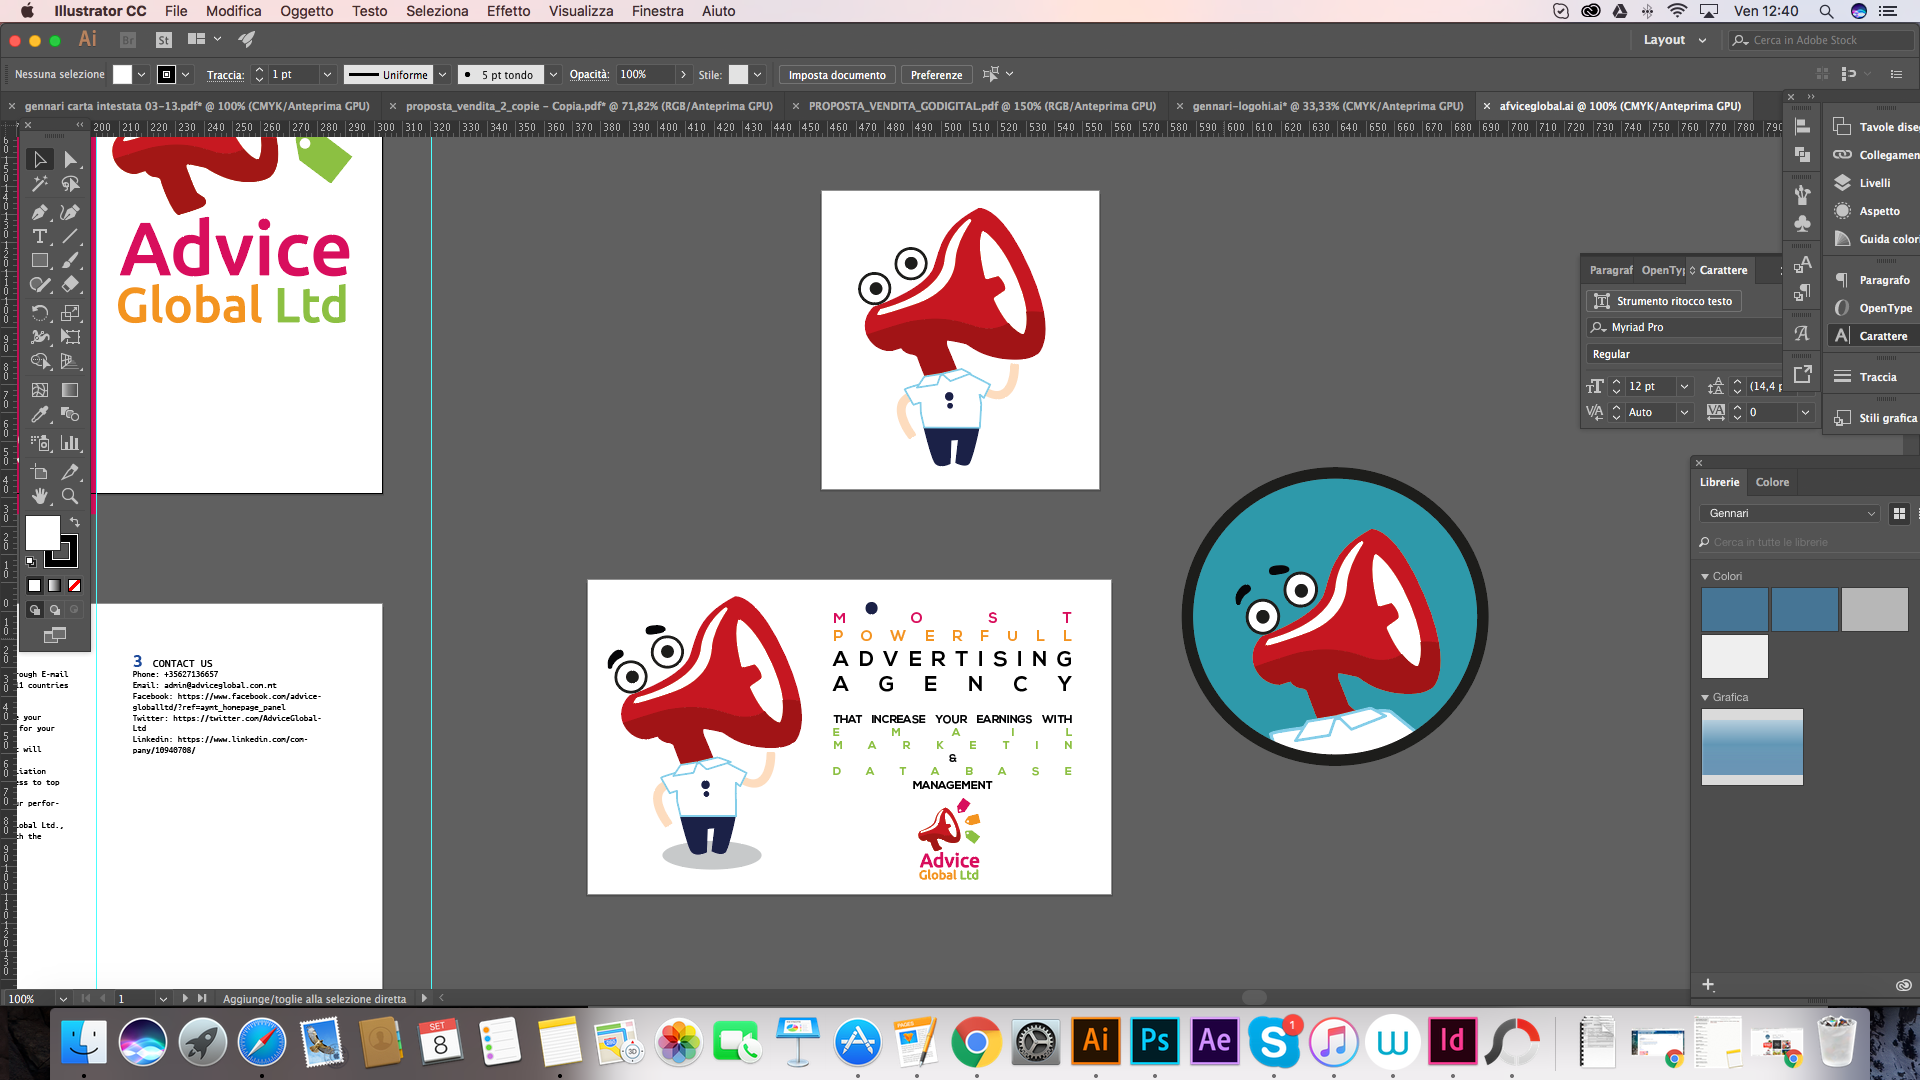The width and height of the screenshot is (1920, 1080).
Task: Enable Draw Normal mode
Action: pyautogui.click(x=35, y=610)
